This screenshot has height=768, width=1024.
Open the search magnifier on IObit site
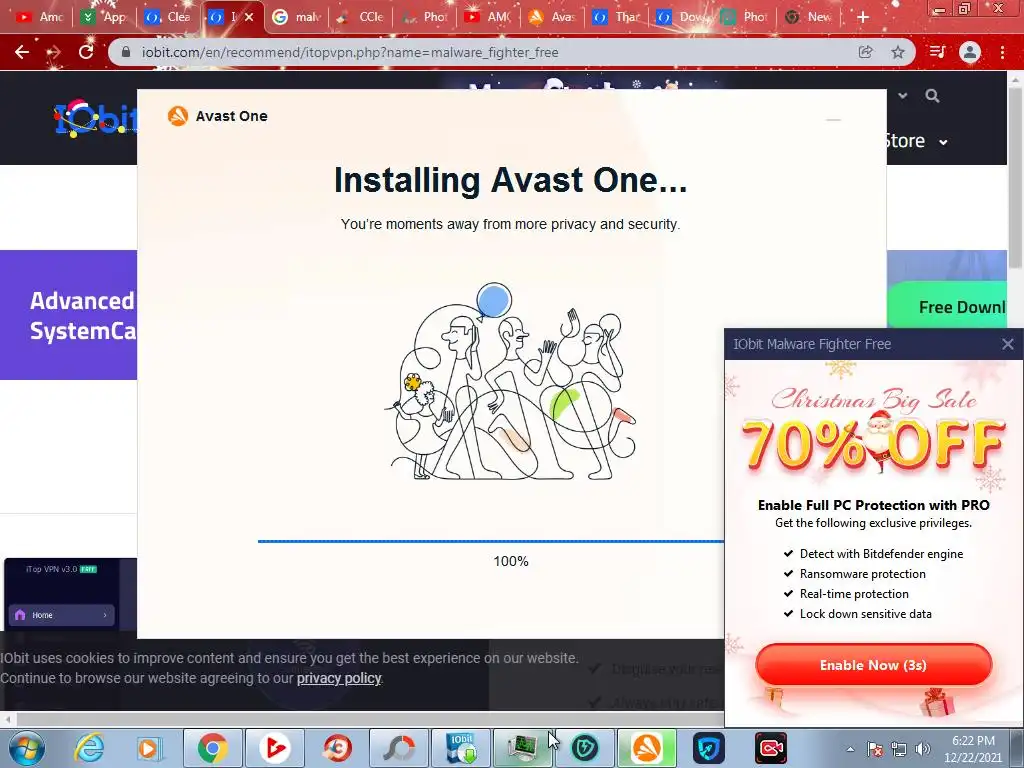pyautogui.click(x=932, y=96)
